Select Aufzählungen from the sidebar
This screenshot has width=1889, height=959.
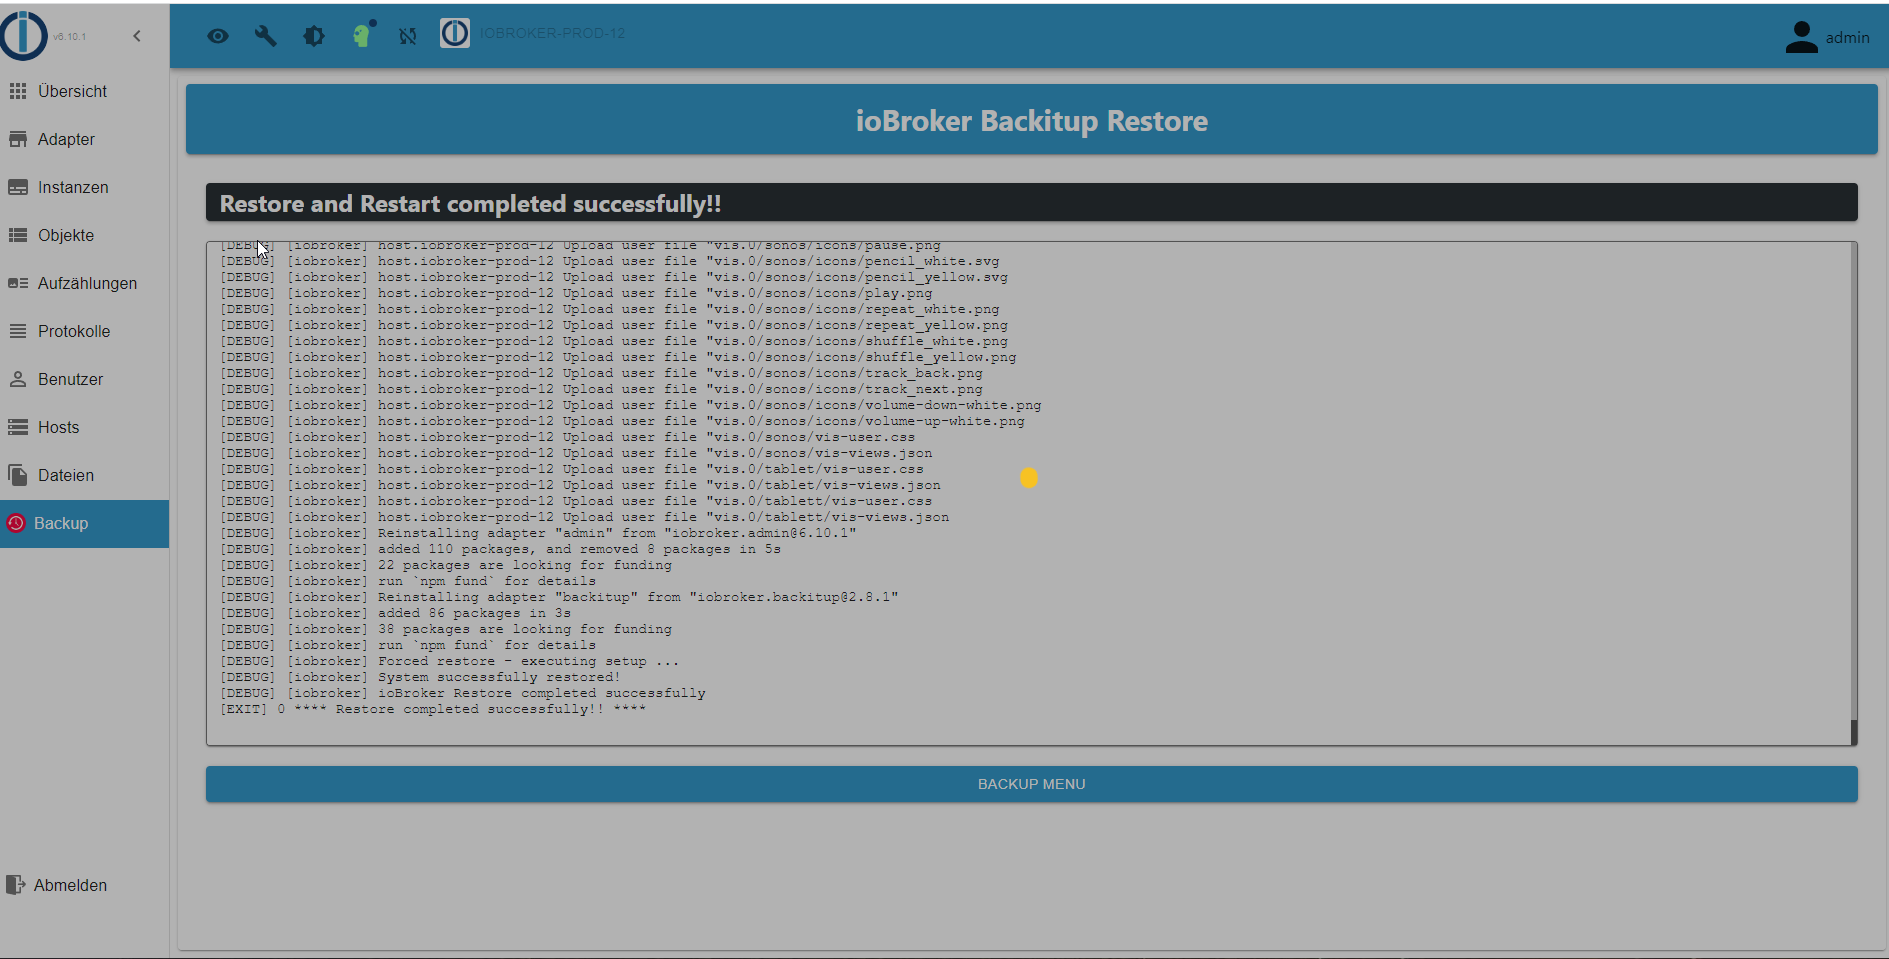[x=84, y=283]
